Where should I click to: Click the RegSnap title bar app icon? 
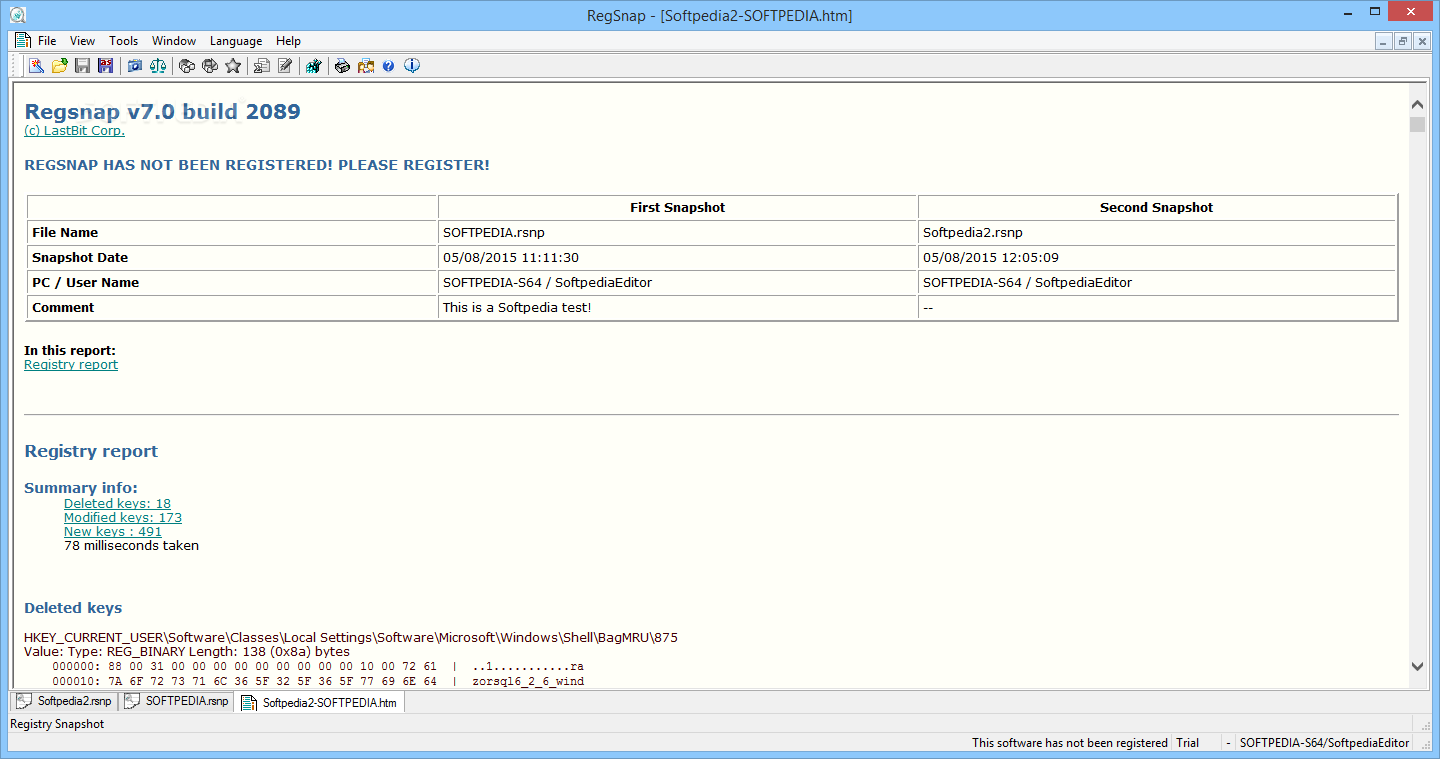(17, 14)
